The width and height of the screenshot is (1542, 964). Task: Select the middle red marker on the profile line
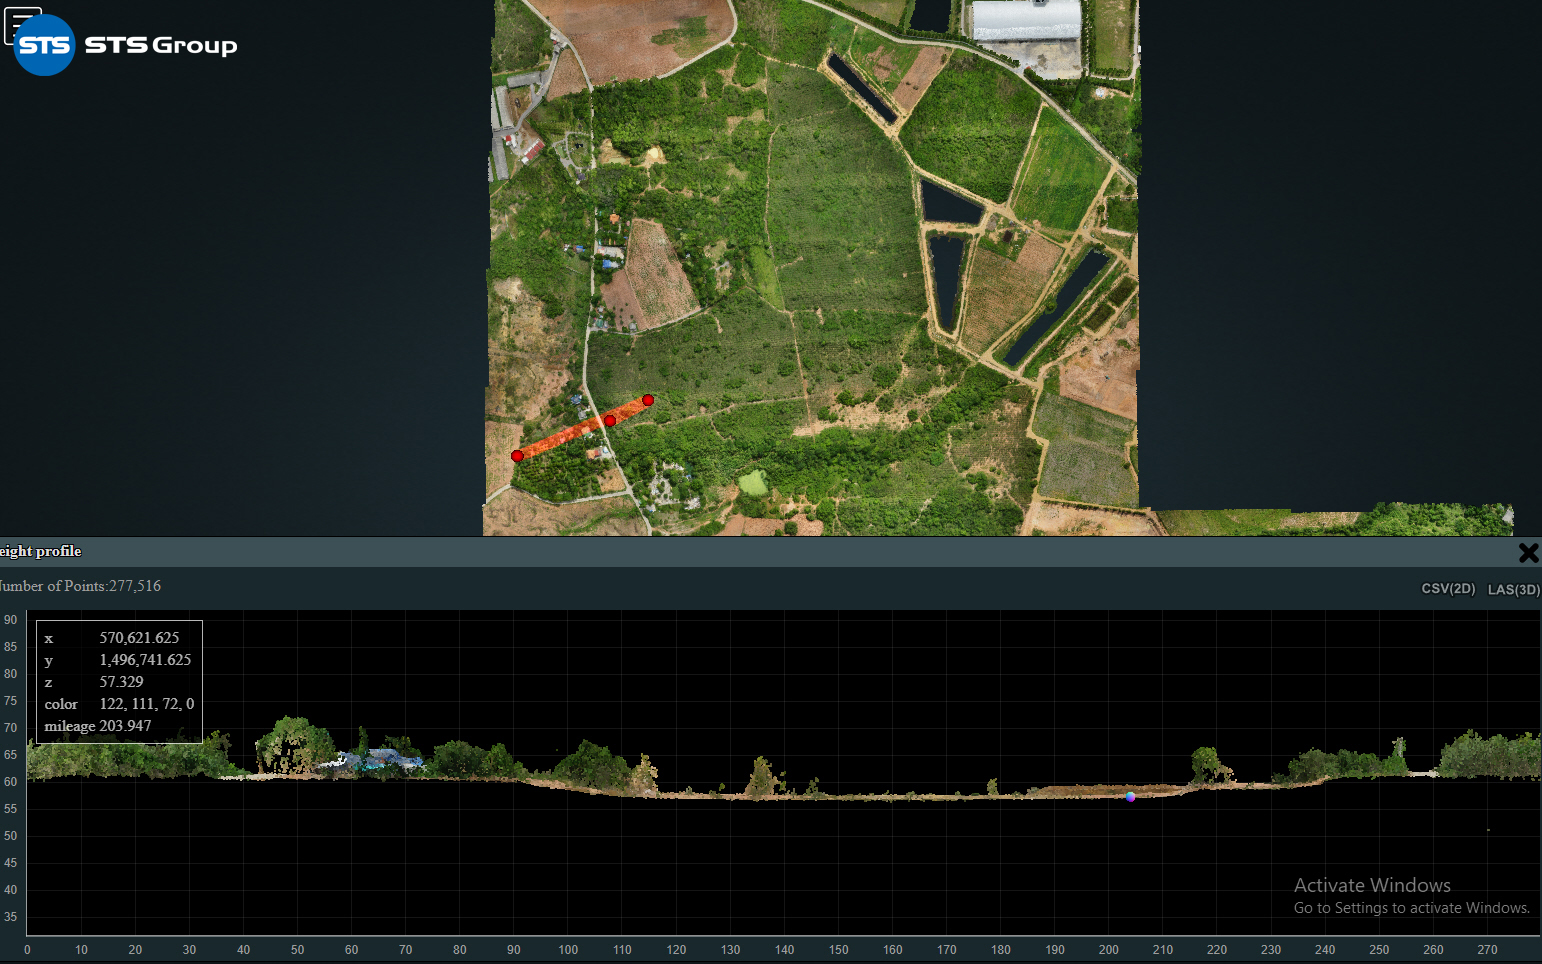coord(610,421)
